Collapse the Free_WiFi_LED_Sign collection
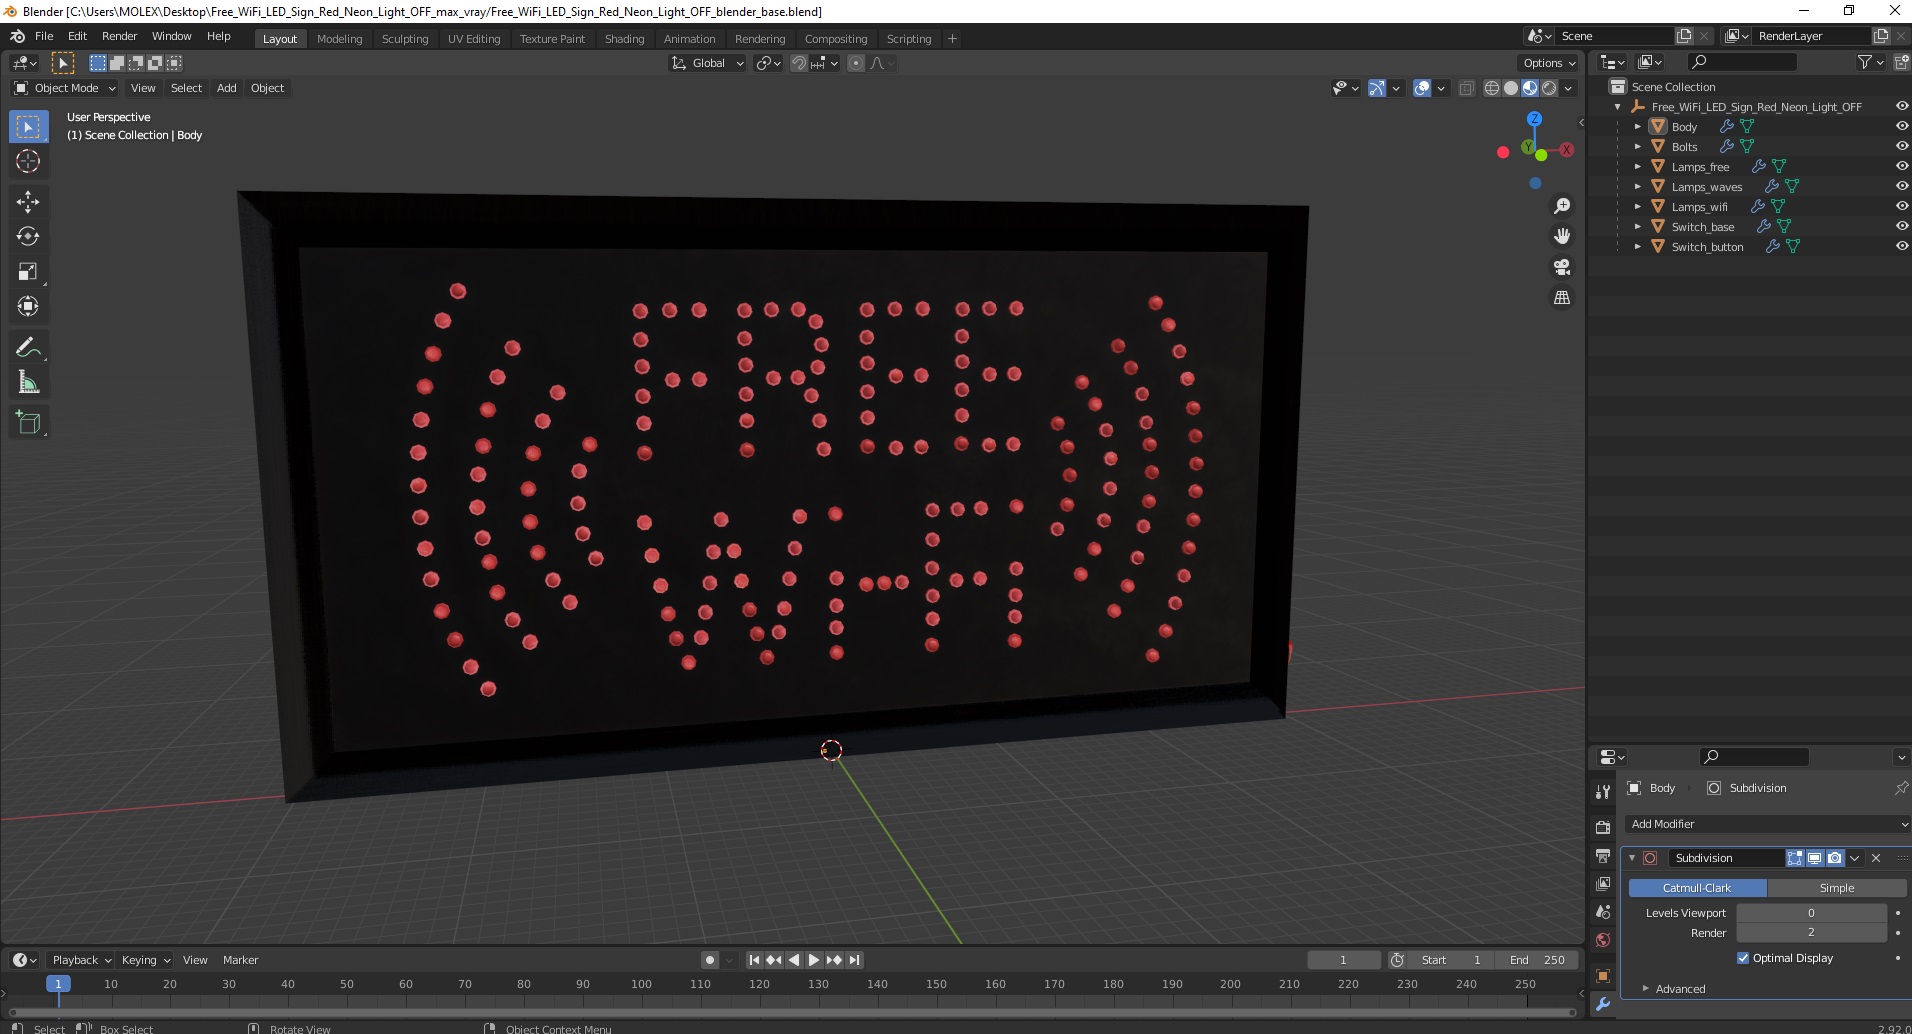1912x1034 pixels. coord(1618,107)
